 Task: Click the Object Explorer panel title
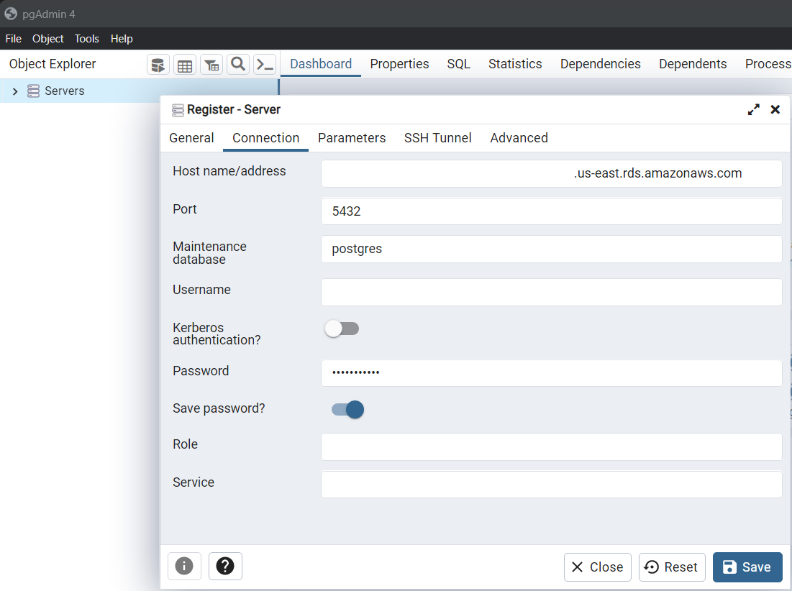53,64
